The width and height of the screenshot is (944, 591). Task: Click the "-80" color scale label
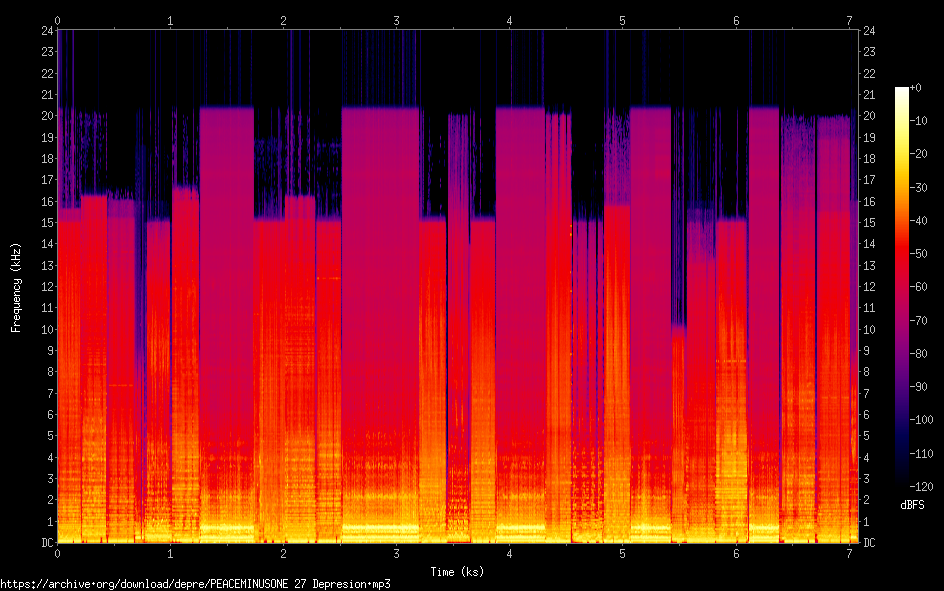(918, 354)
